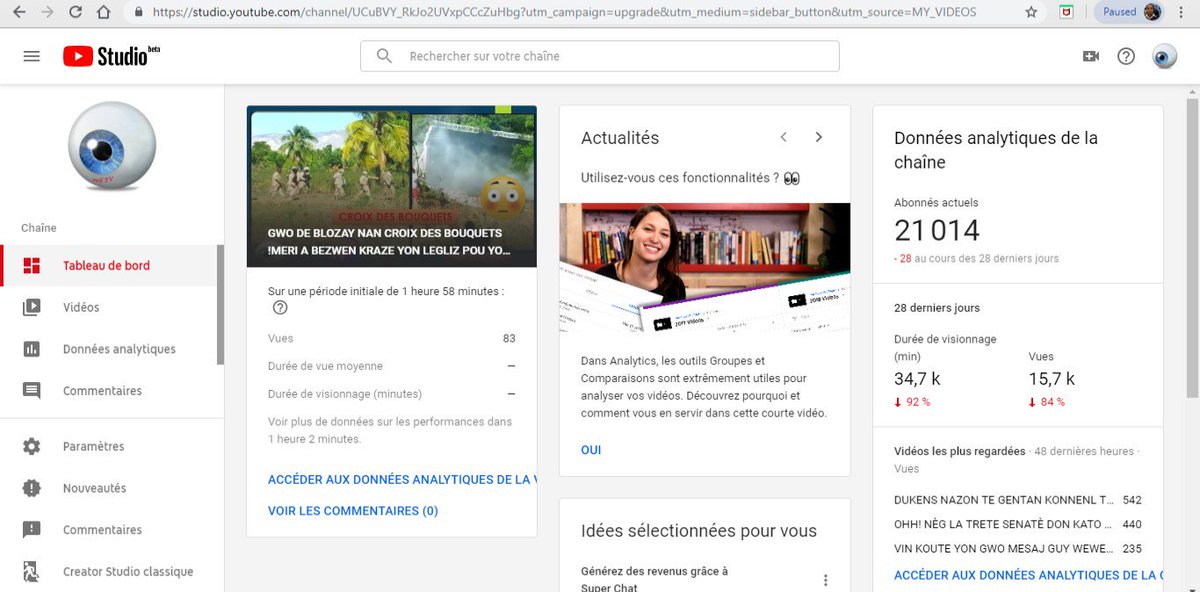Open the OHH! NÈG LA TRETE SENATÈ DON KATO row

1018,524
